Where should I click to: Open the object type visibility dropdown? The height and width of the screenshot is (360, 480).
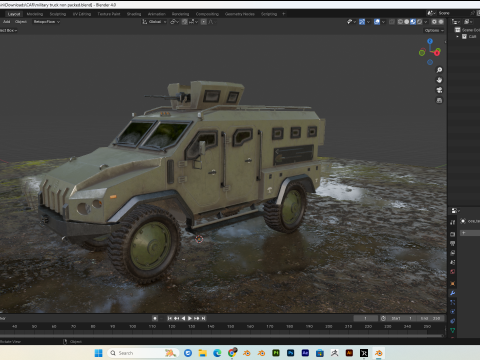point(351,22)
